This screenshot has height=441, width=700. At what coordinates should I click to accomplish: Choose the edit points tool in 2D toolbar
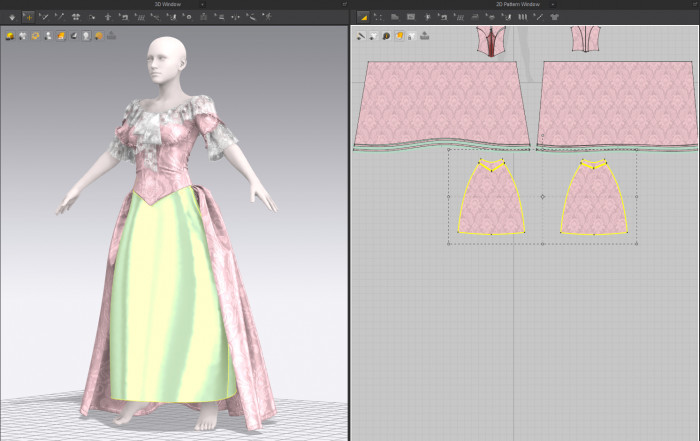point(379,17)
